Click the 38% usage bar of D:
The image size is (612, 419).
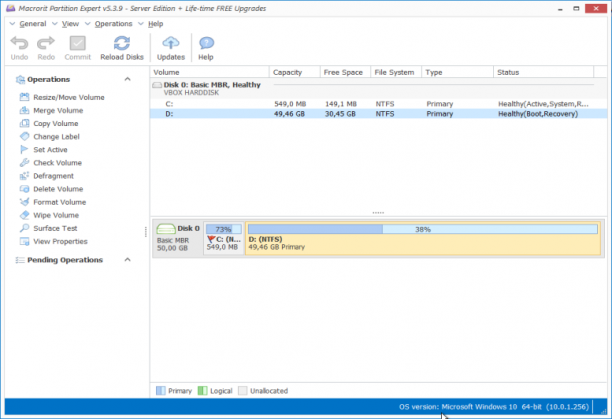[x=423, y=229]
